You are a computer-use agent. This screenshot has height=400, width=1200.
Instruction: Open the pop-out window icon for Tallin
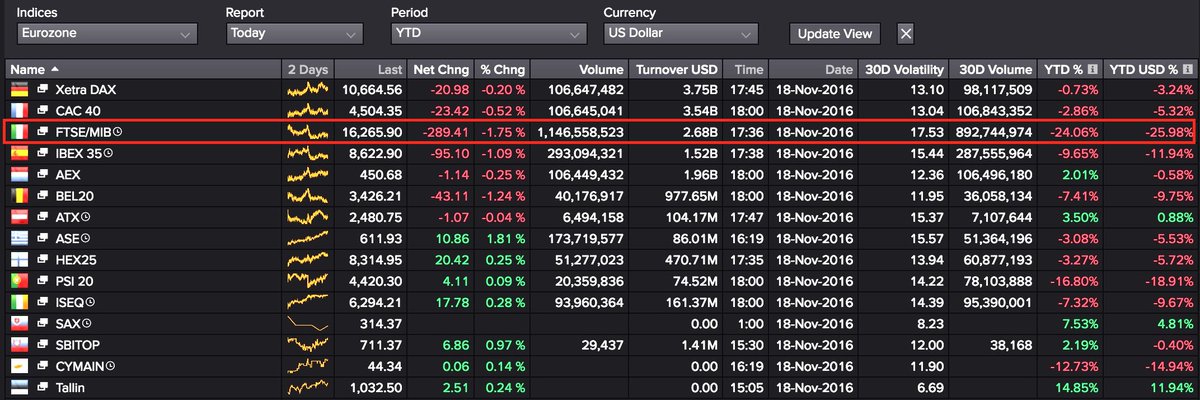[43, 385]
